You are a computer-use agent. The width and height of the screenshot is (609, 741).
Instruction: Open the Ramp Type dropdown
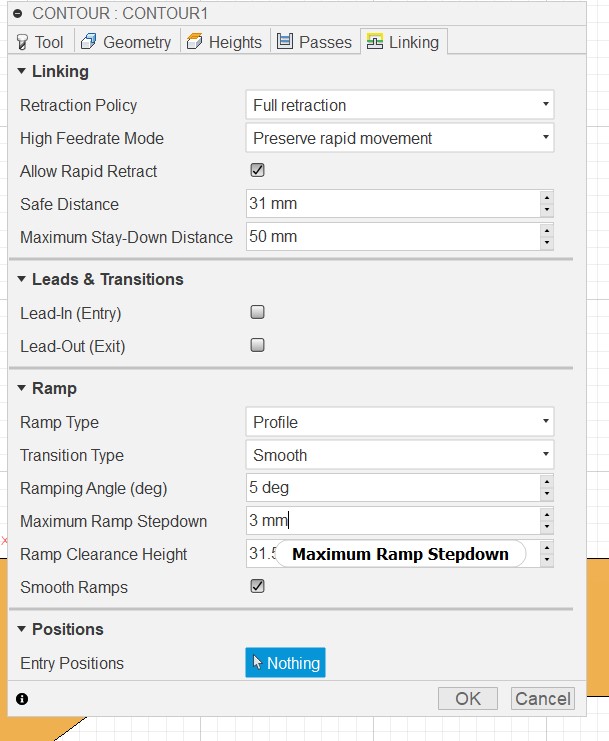point(399,422)
